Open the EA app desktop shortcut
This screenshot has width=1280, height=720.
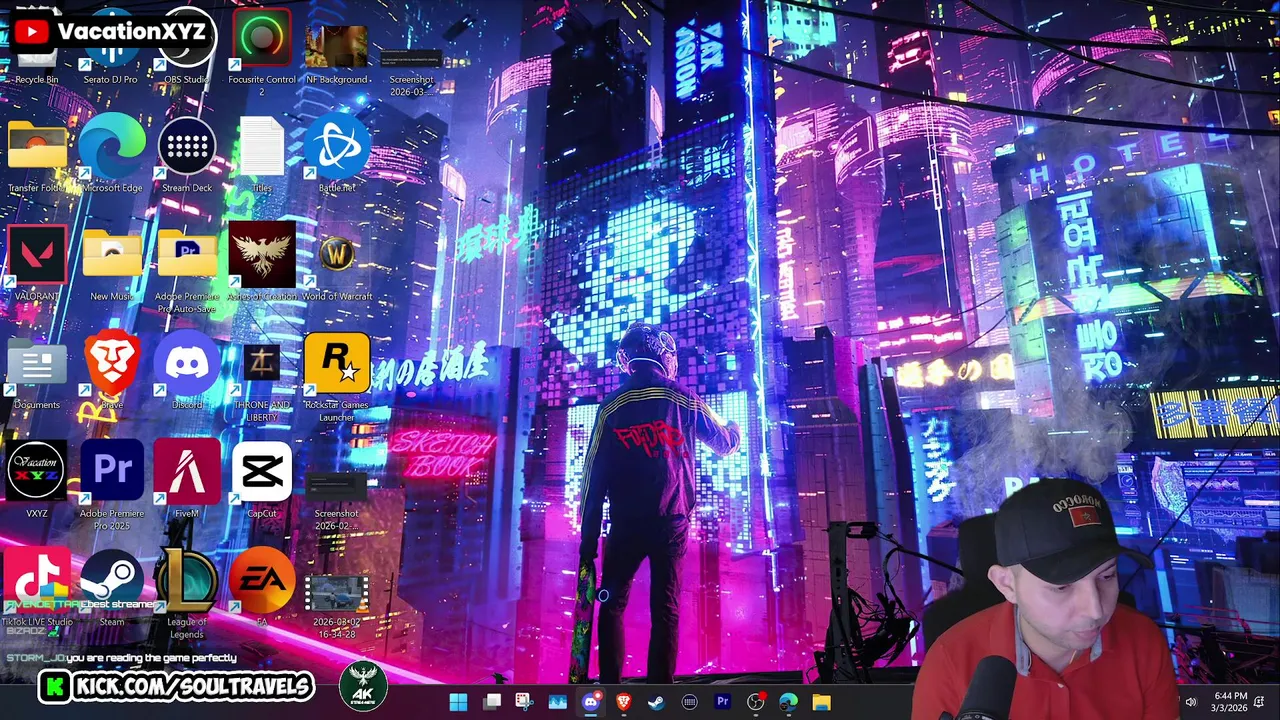[262, 588]
